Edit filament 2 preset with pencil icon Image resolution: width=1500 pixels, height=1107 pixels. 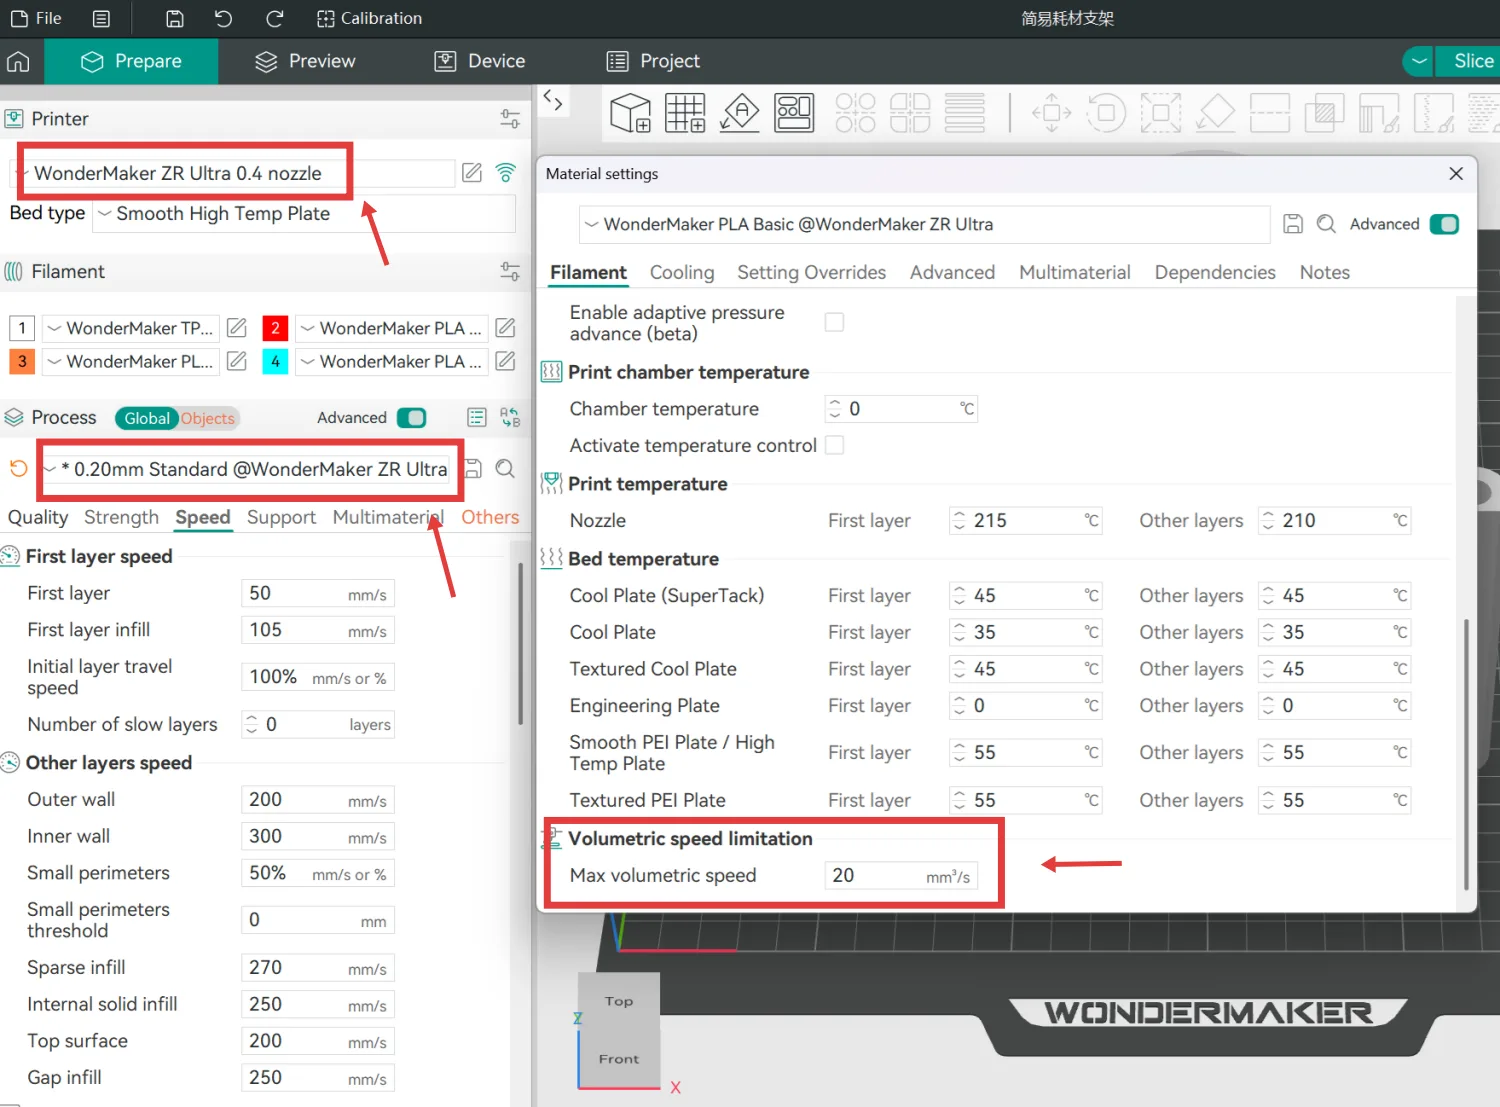506,328
